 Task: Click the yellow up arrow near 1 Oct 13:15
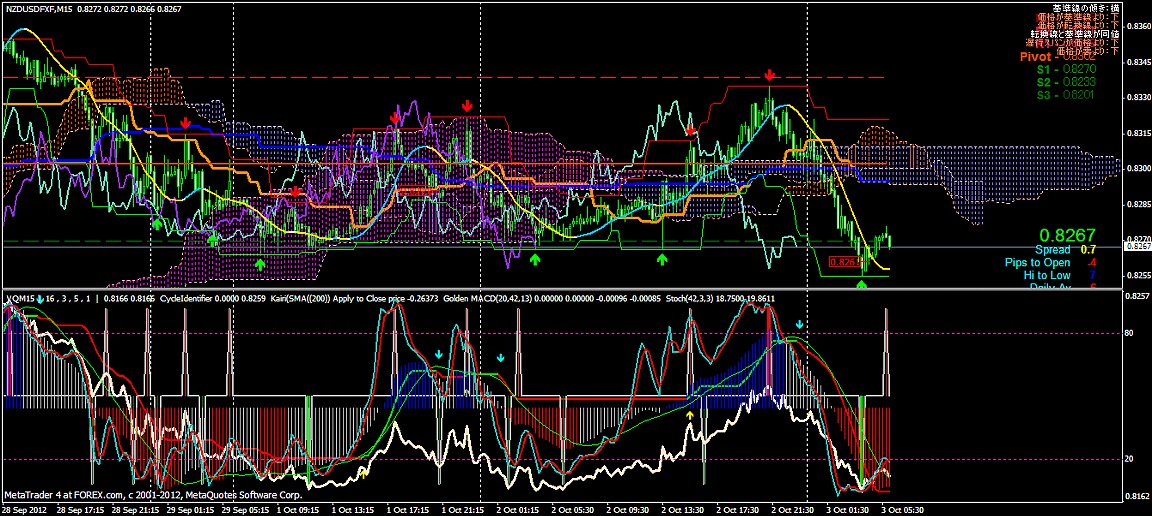point(364,470)
